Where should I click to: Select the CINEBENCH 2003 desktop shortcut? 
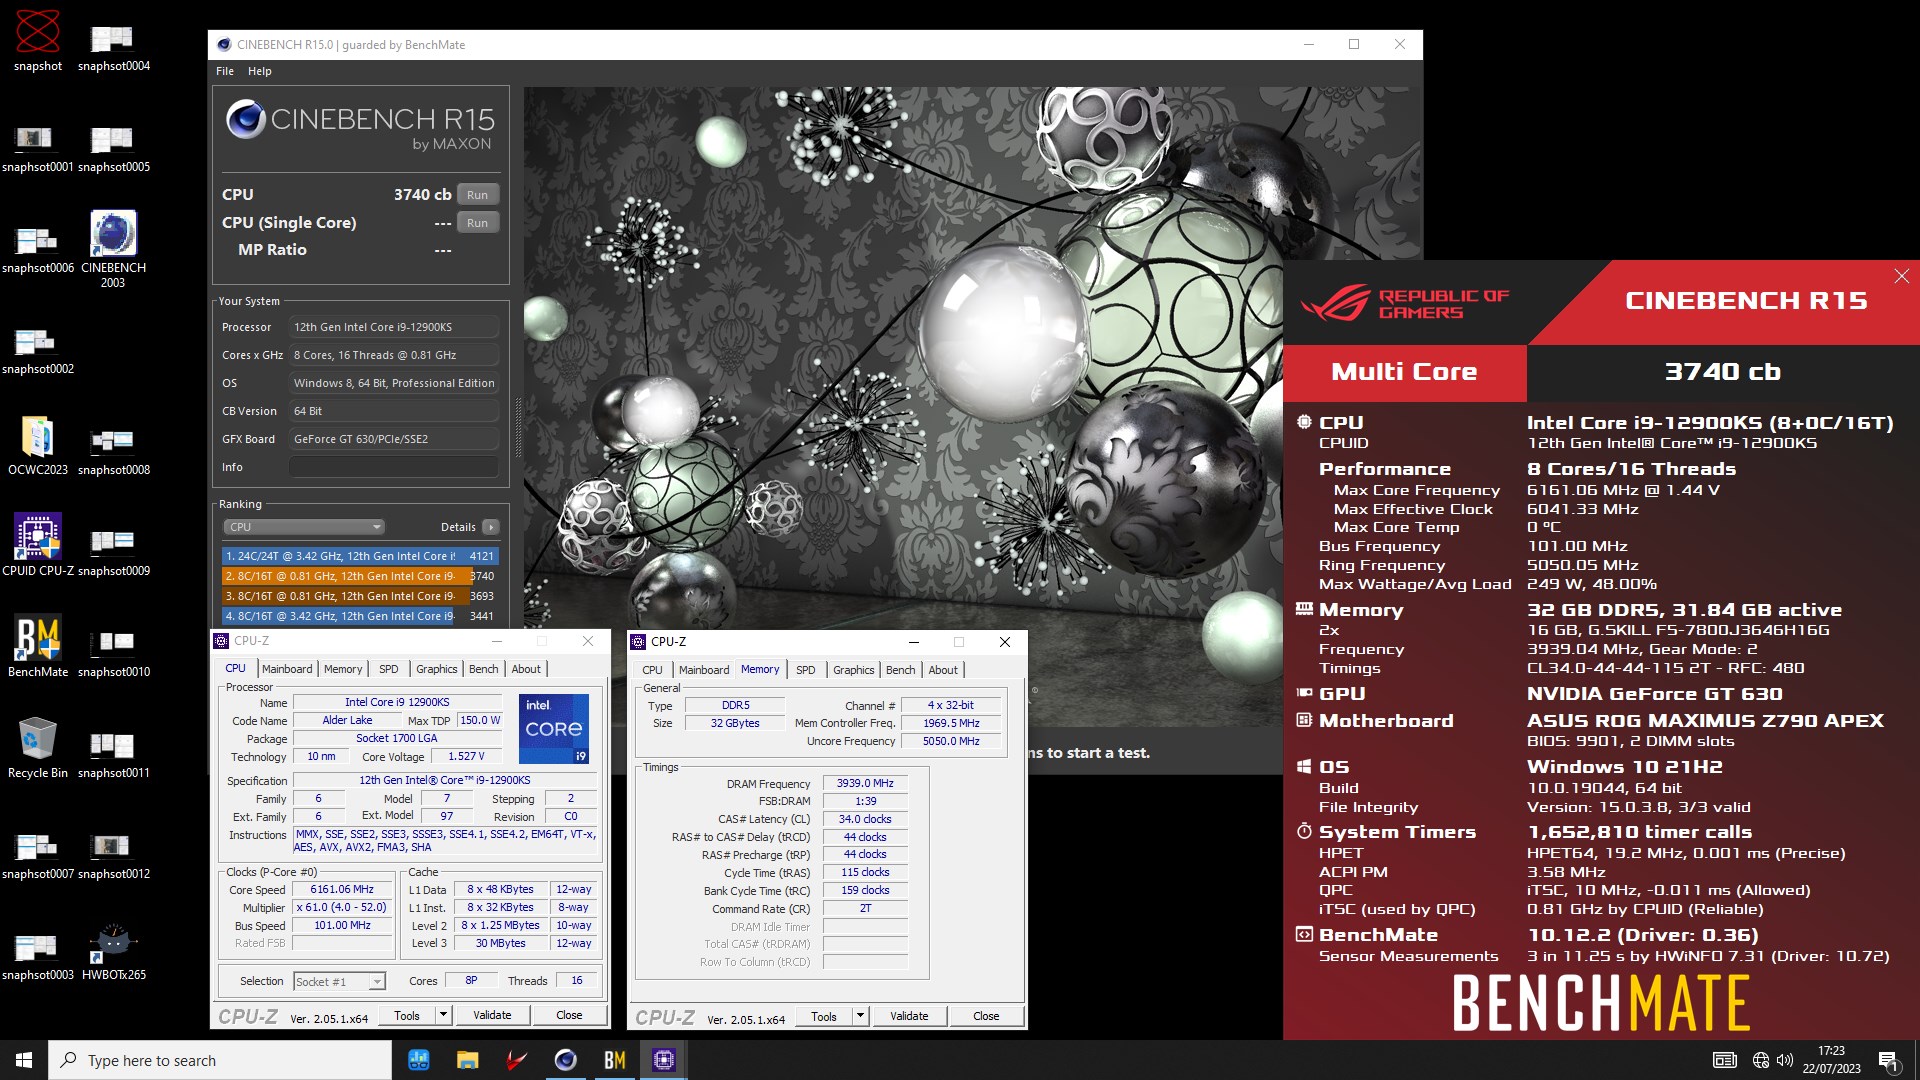[x=113, y=249]
